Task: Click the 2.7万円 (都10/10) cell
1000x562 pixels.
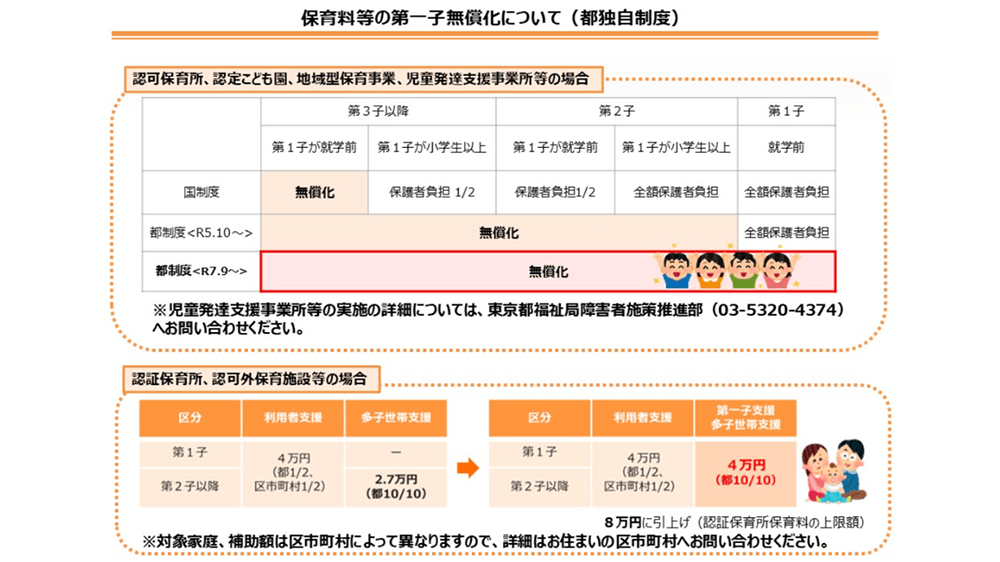Action: pos(396,487)
